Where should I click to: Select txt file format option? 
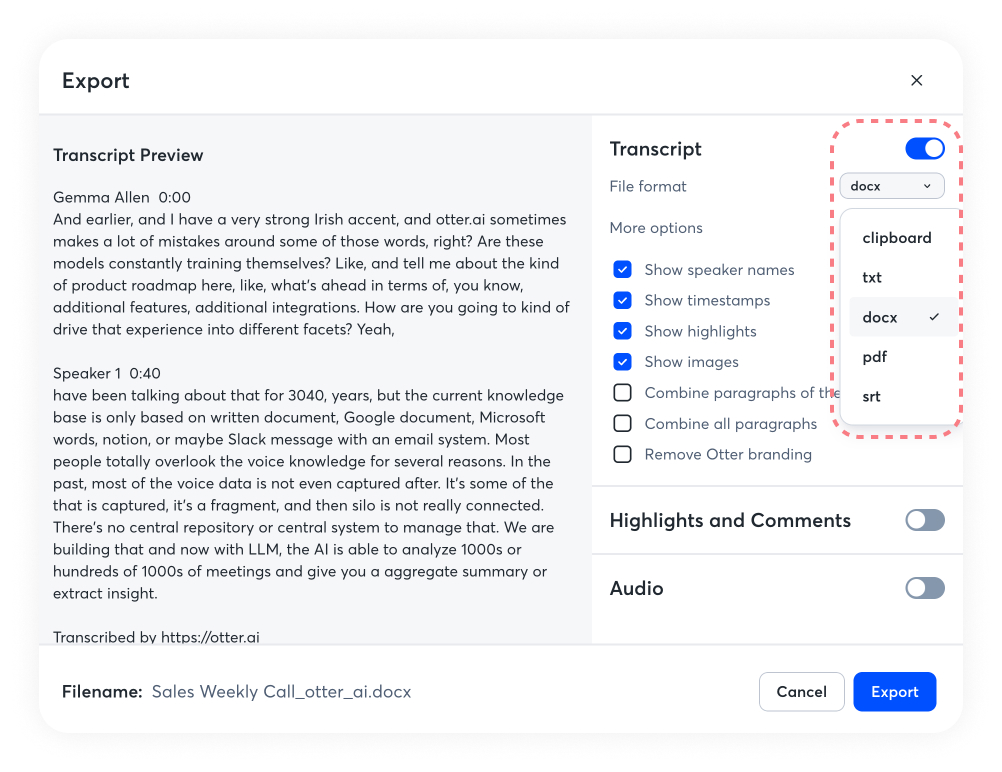pos(872,278)
